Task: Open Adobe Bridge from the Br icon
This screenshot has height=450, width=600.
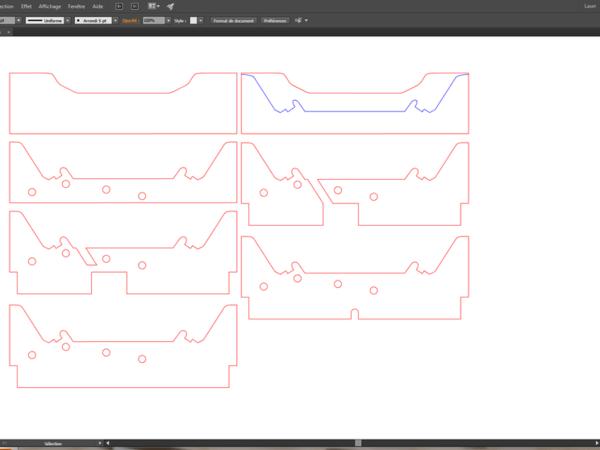Action: [x=119, y=6]
